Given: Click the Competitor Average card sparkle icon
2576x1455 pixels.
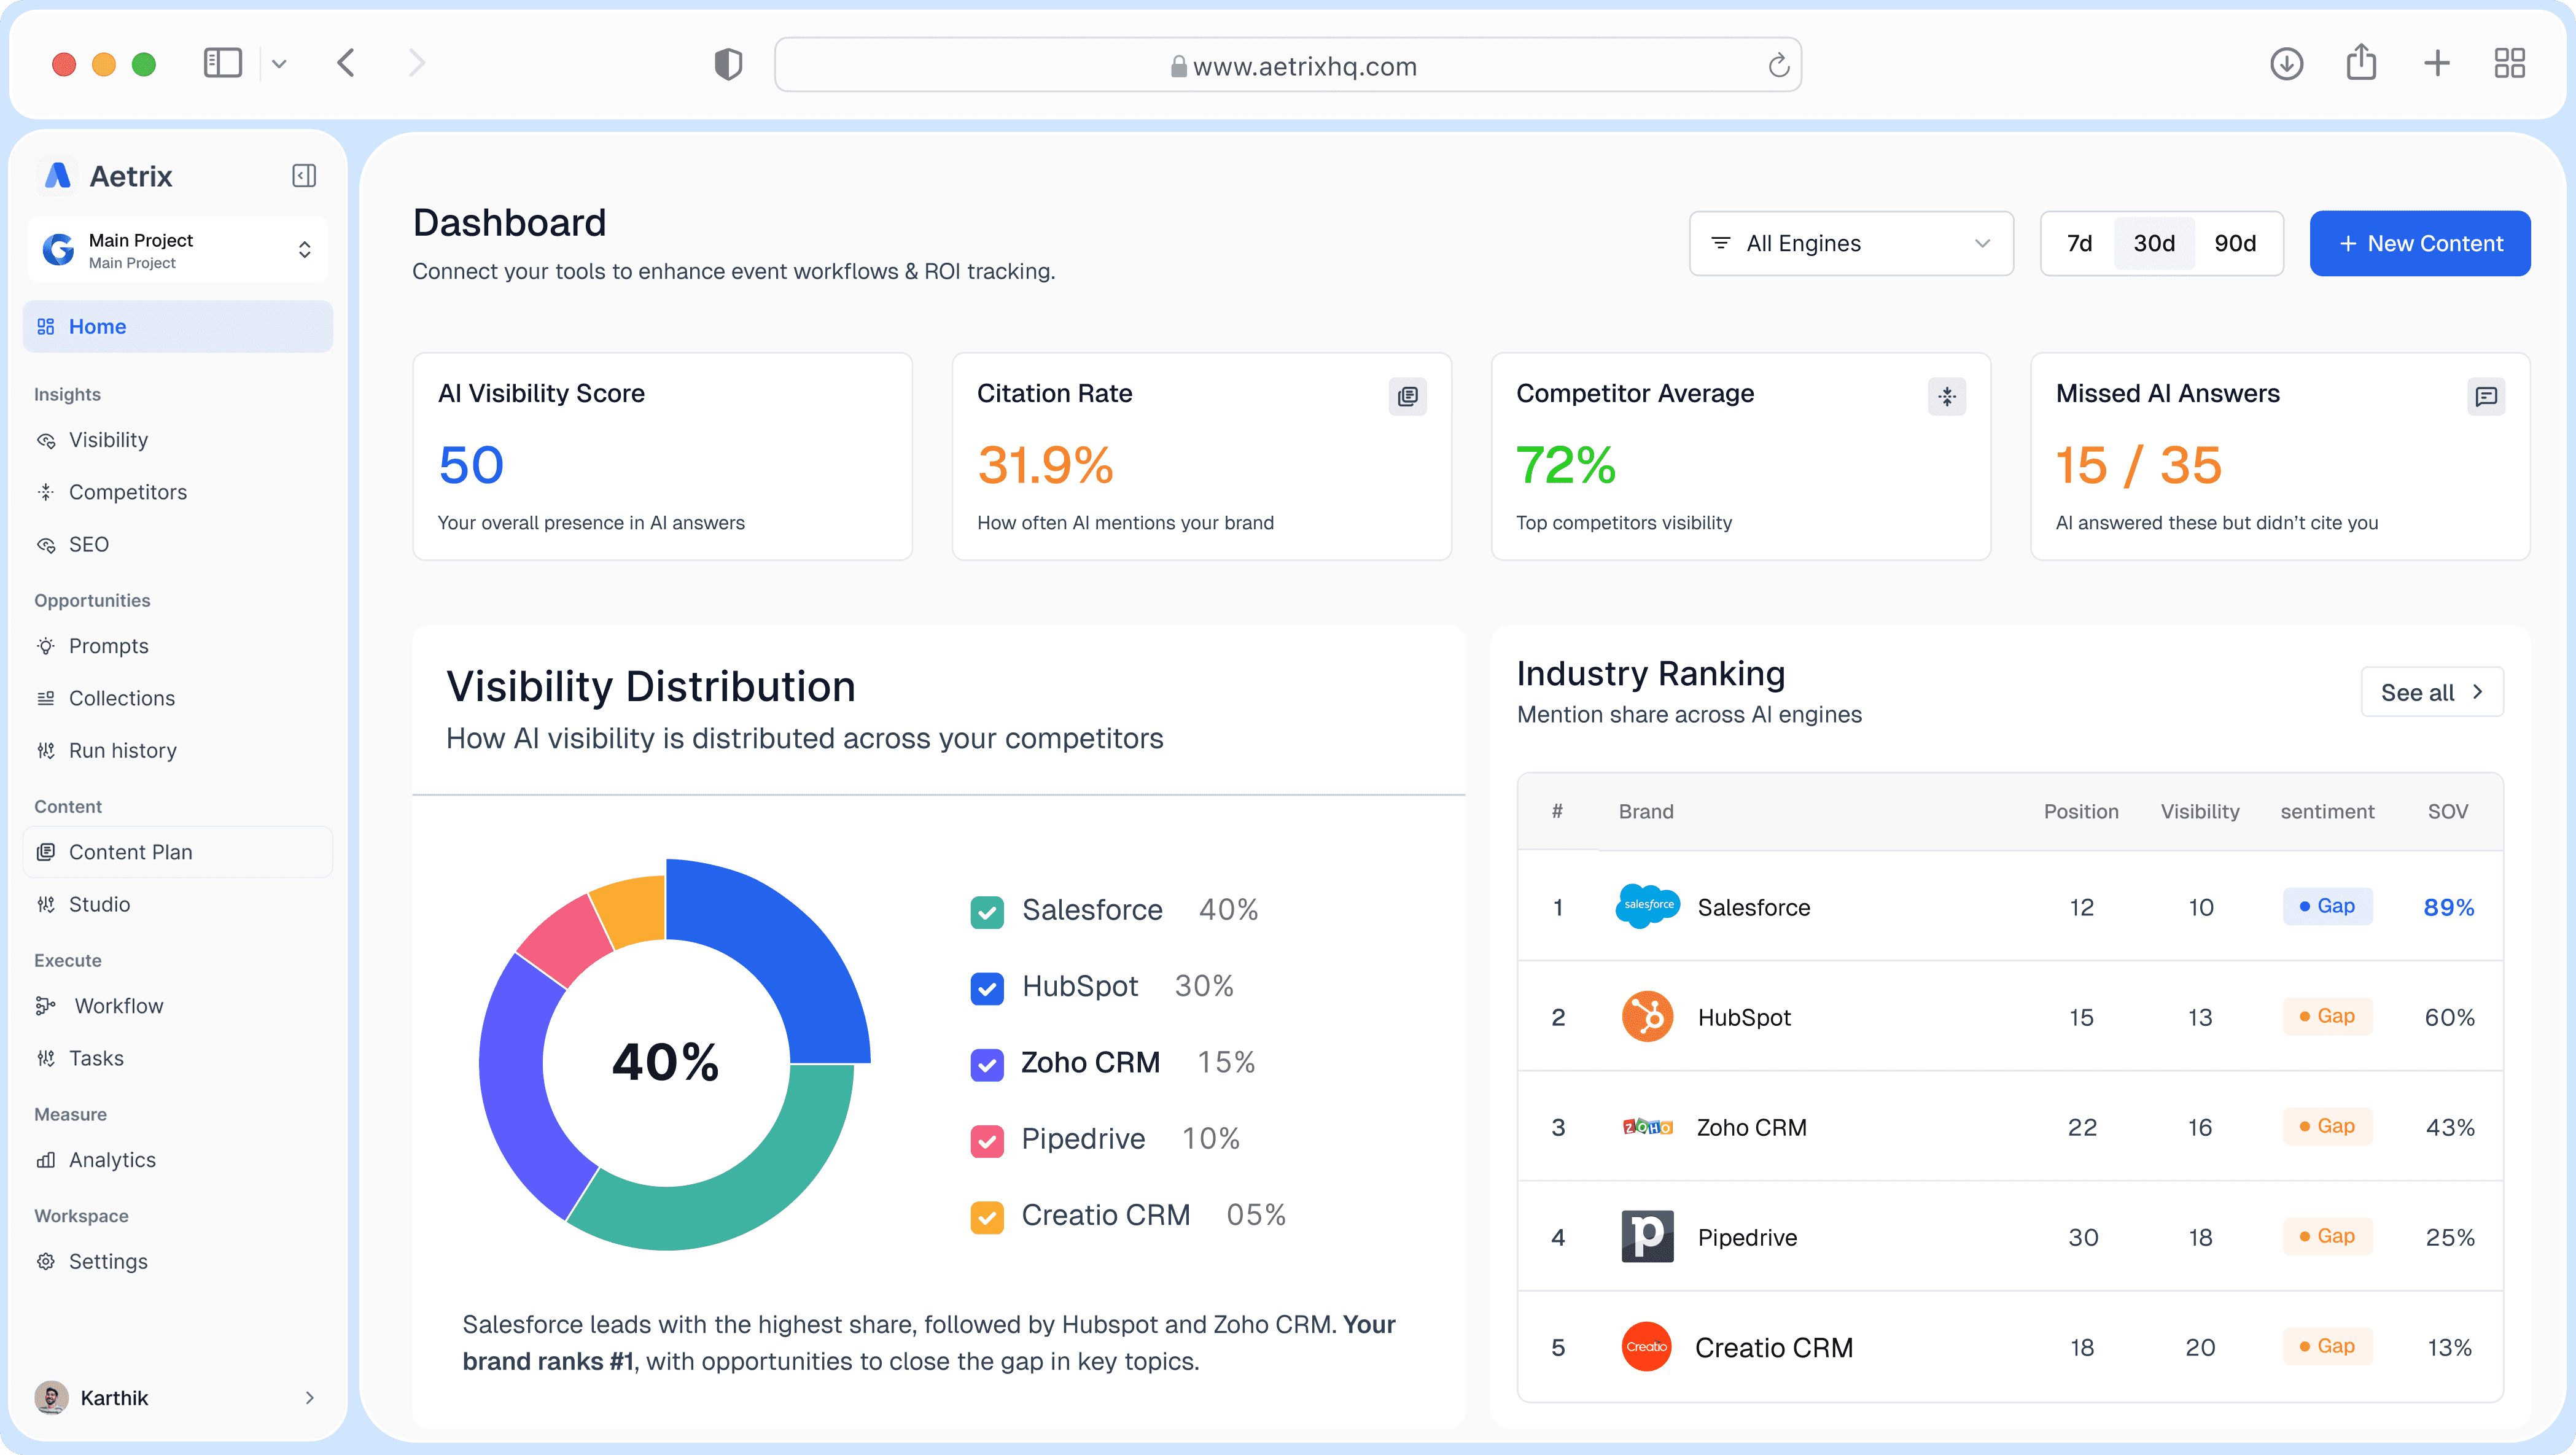Looking at the screenshot, I should coord(1946,396).
